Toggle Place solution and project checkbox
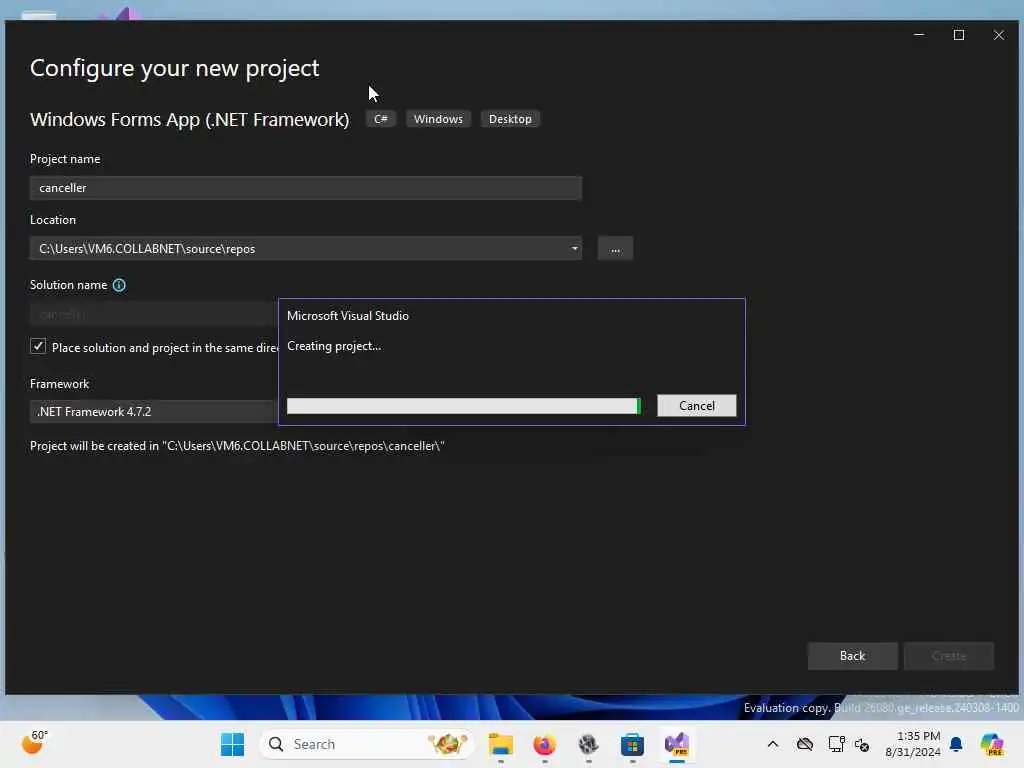Image resolution: width=1024 pixels, height=768 pixels. click(38, 347)
